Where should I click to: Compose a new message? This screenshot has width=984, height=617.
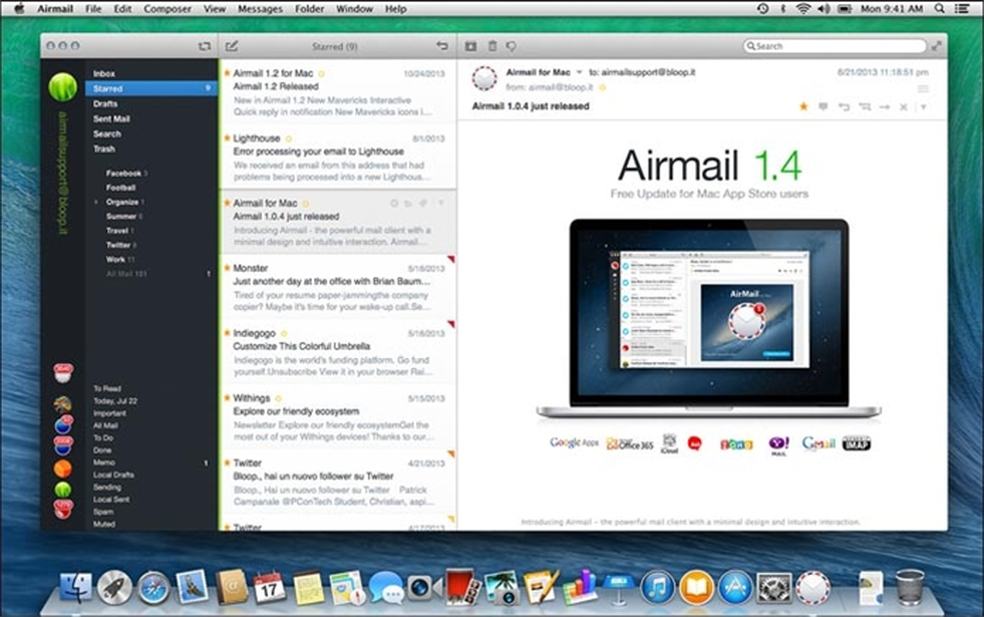(234, 45)
